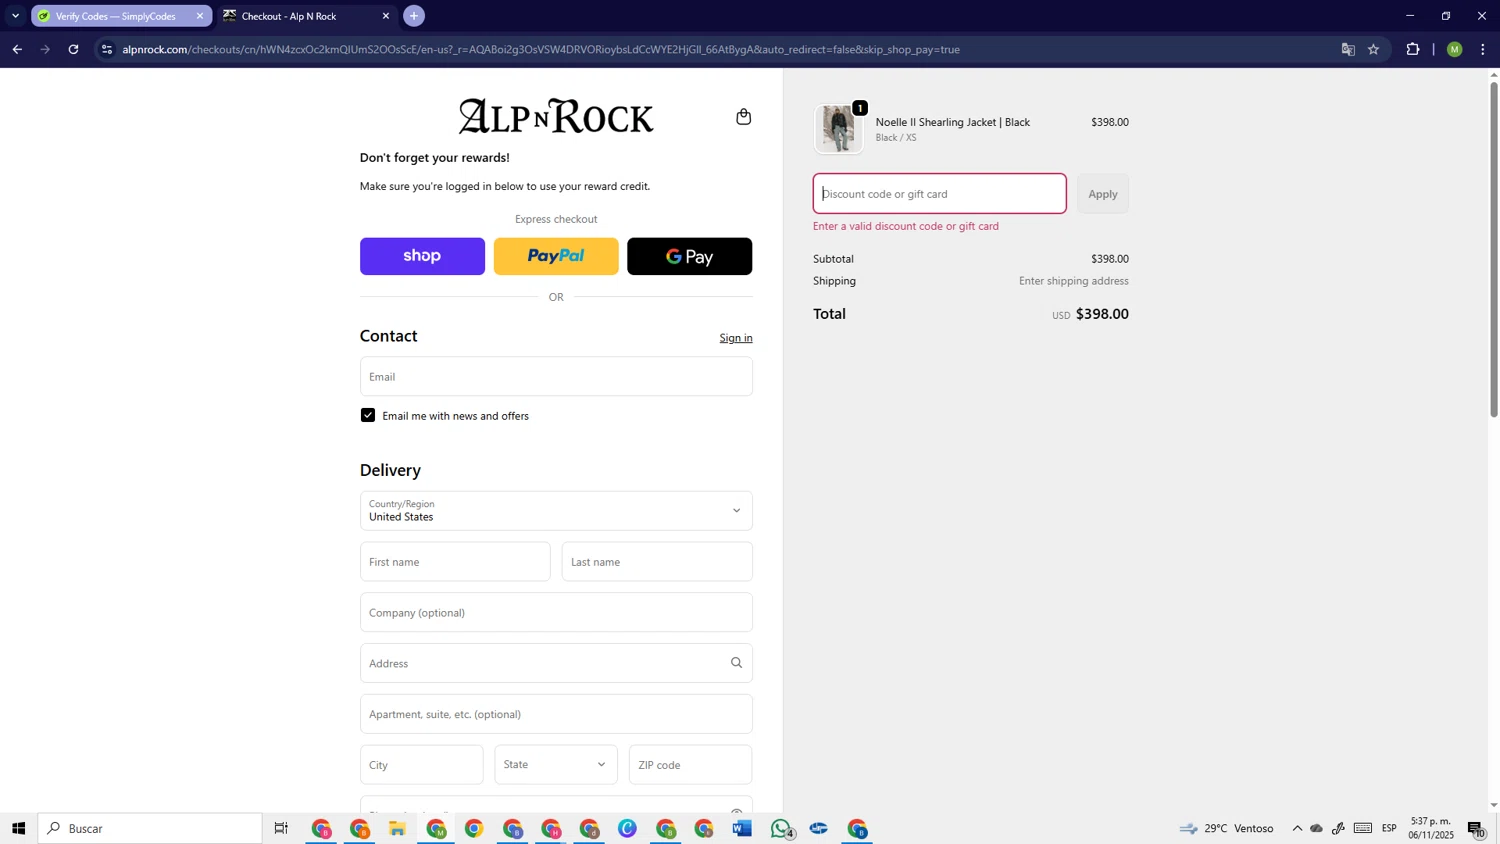Focus the First name field
Viewport: 1500px width, 844px height.
tap(455, 561)
